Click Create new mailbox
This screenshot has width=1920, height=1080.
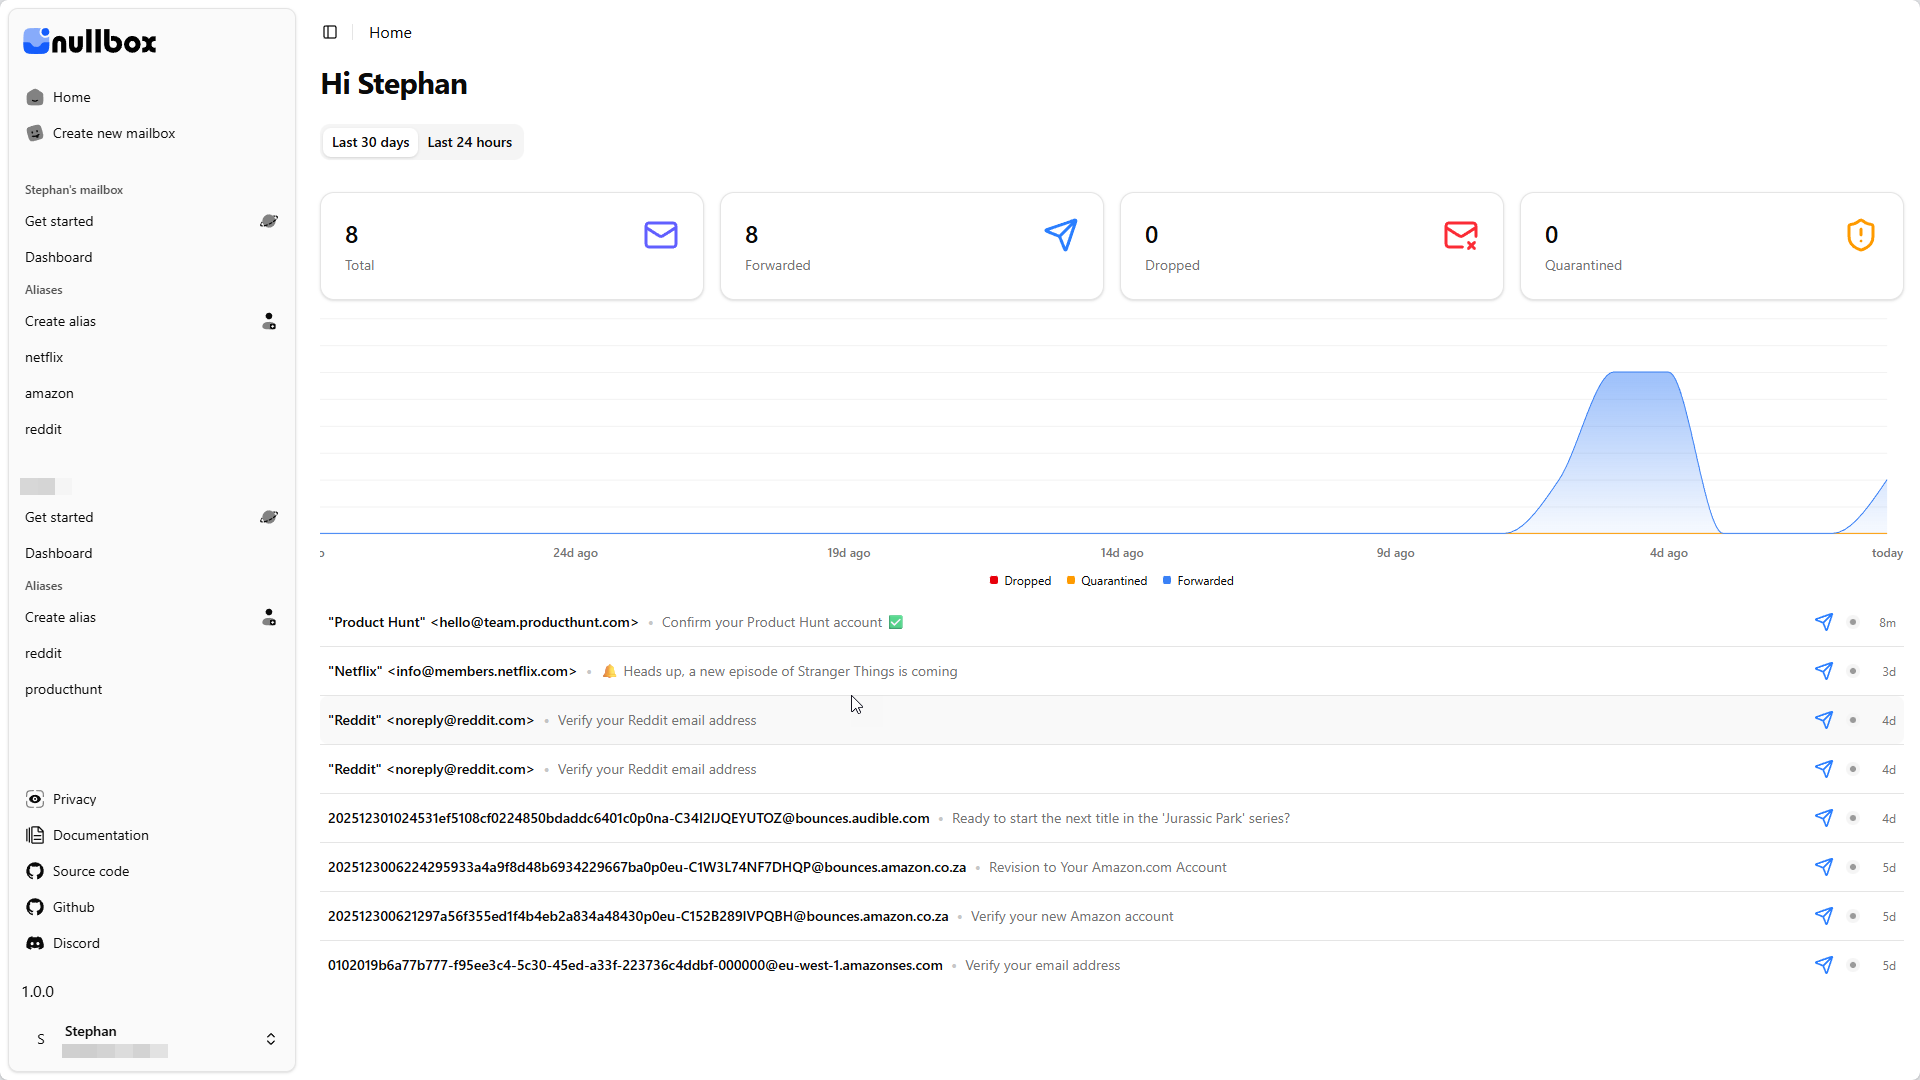point(114,133)
